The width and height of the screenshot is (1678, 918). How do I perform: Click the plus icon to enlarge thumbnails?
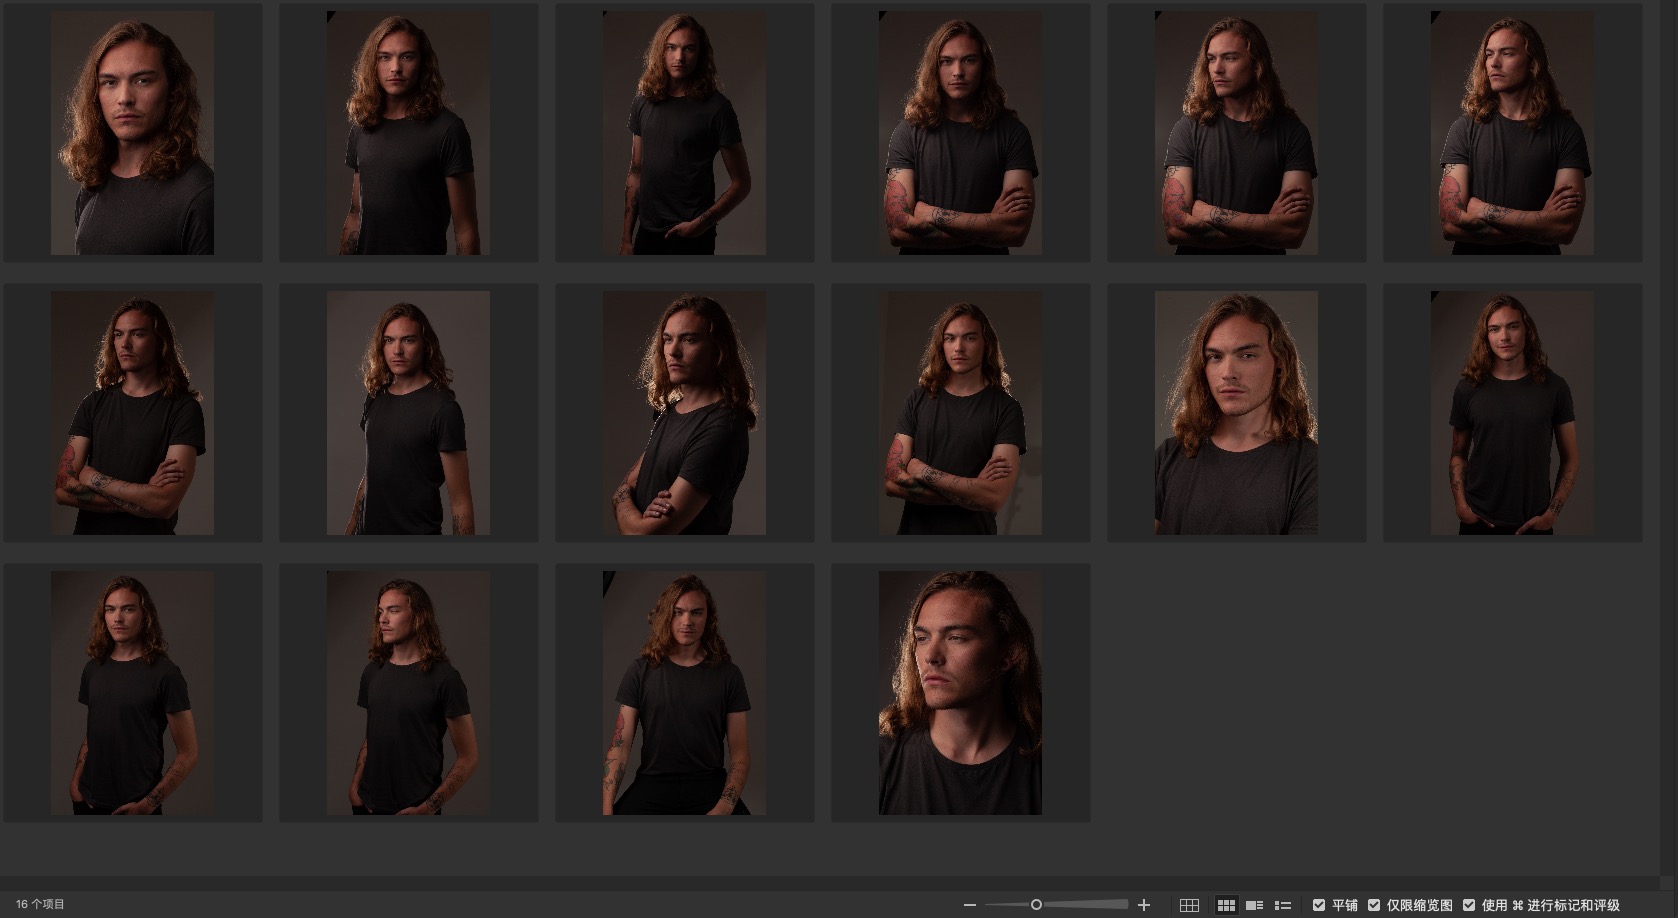click(1144, 905)
